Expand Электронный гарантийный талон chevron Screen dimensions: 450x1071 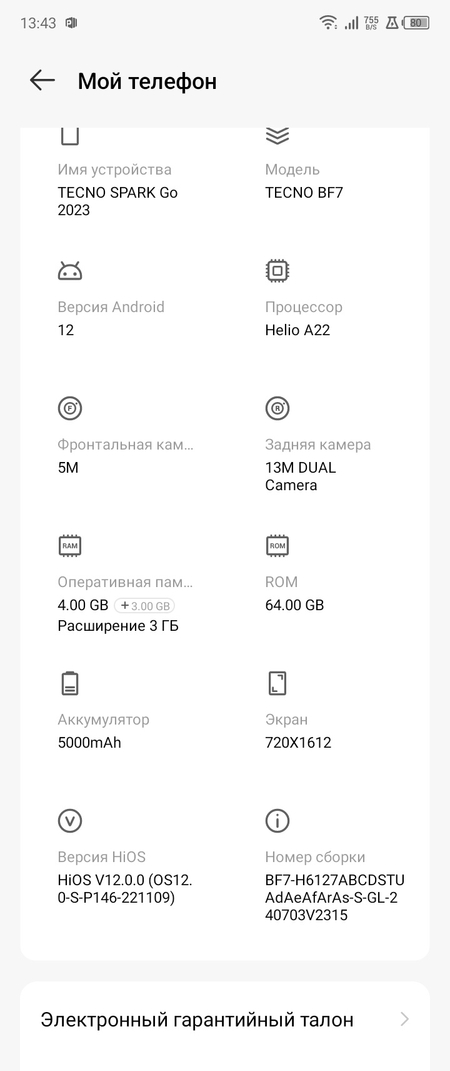click(x=405, y=1020)
